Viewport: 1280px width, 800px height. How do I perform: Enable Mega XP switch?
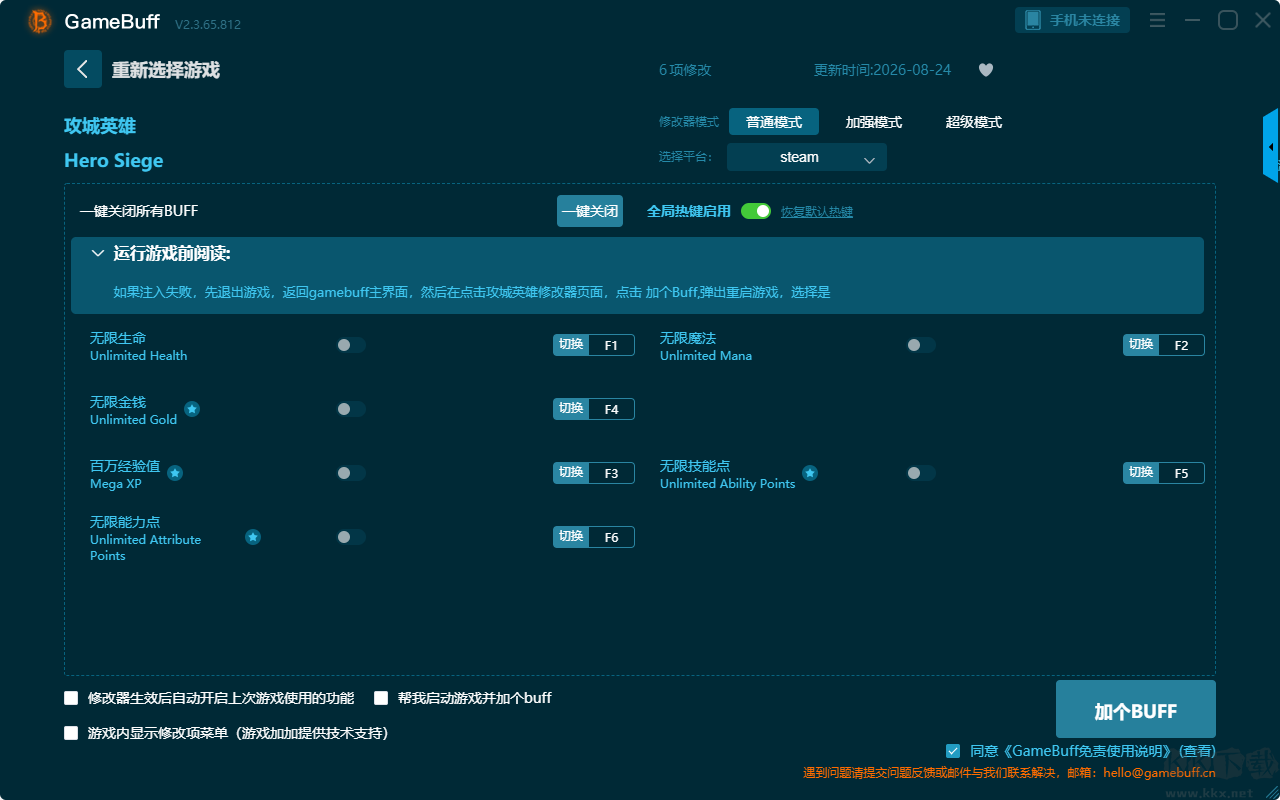(351, 473)
